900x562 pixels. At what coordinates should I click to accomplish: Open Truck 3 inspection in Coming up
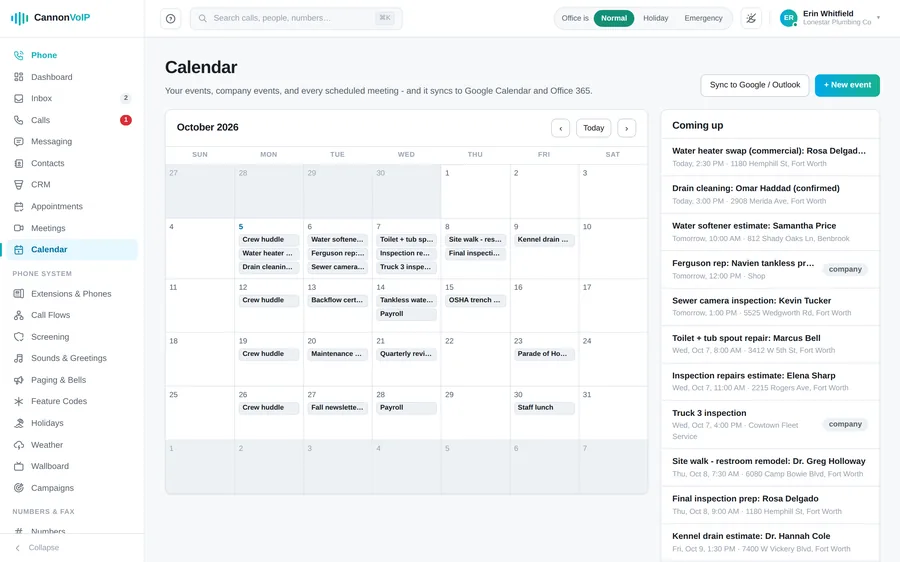point(770,424)
